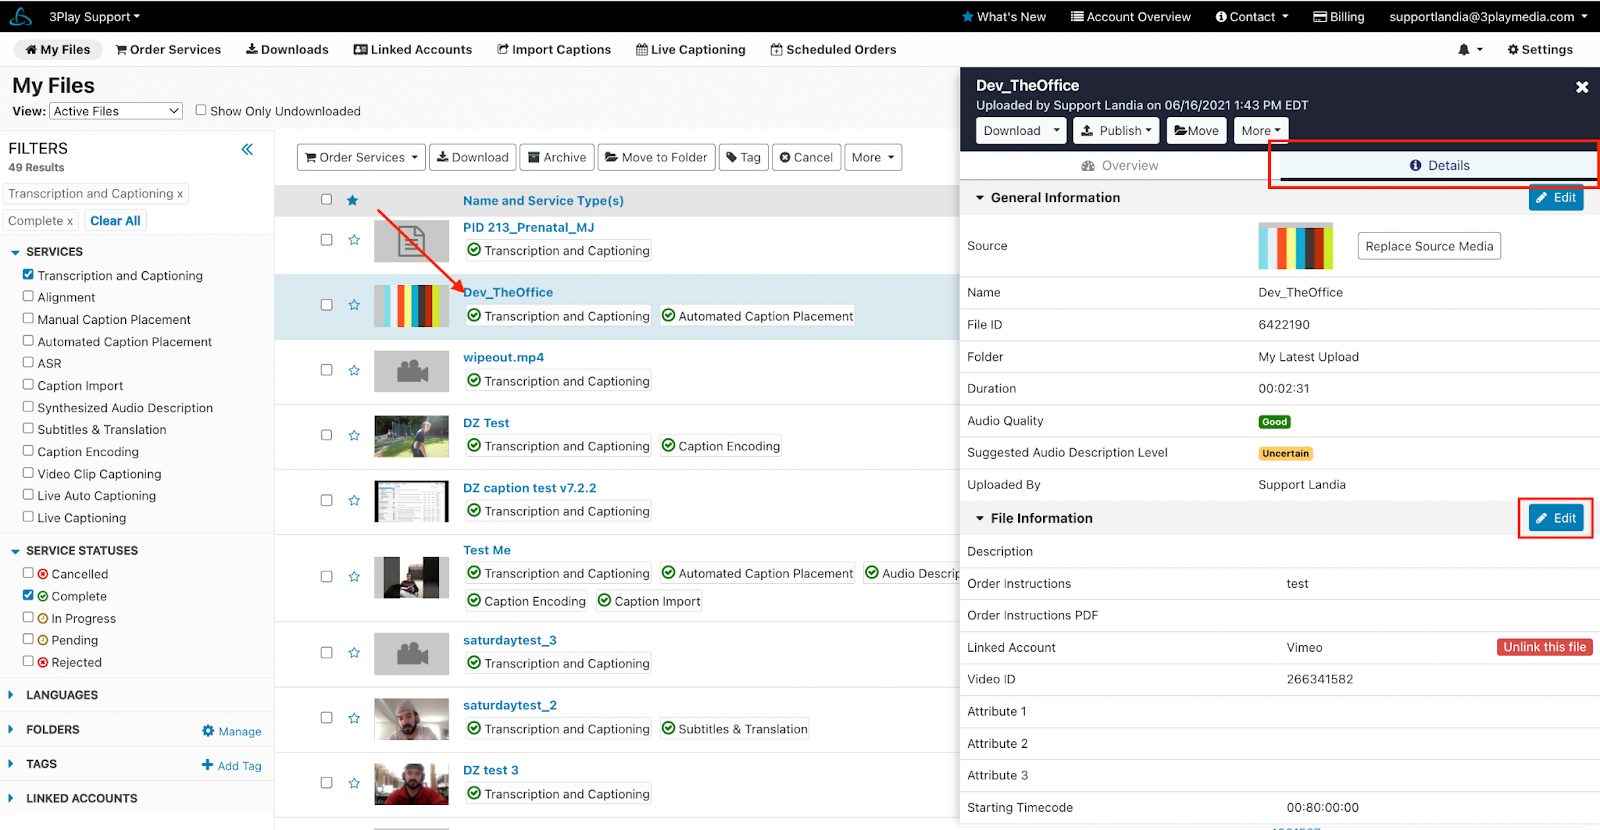Click the 3Play Media logo icon
Viewport: 1600px width, 830px height.
(x=21, y=17)
